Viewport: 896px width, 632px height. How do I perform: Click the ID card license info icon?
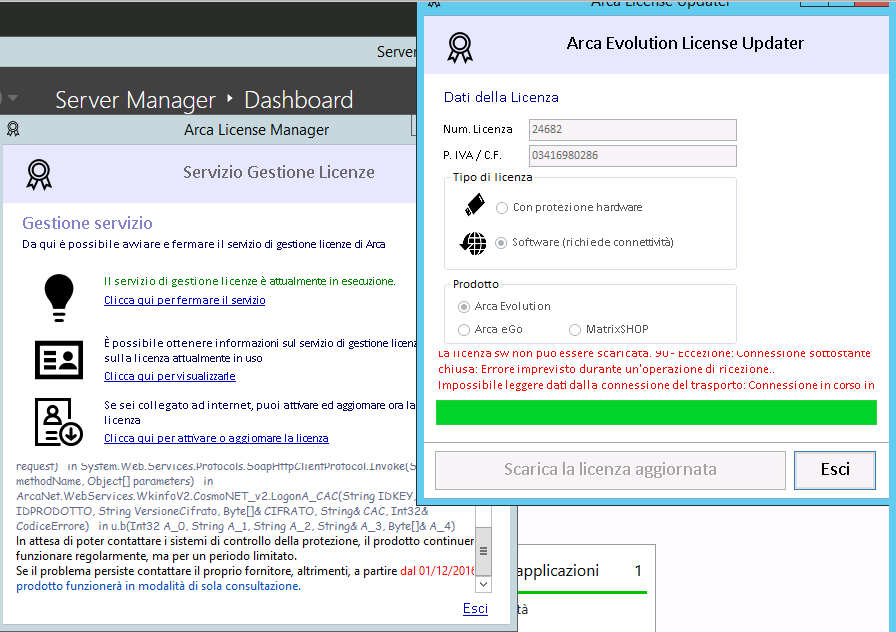tap(59, 359)
